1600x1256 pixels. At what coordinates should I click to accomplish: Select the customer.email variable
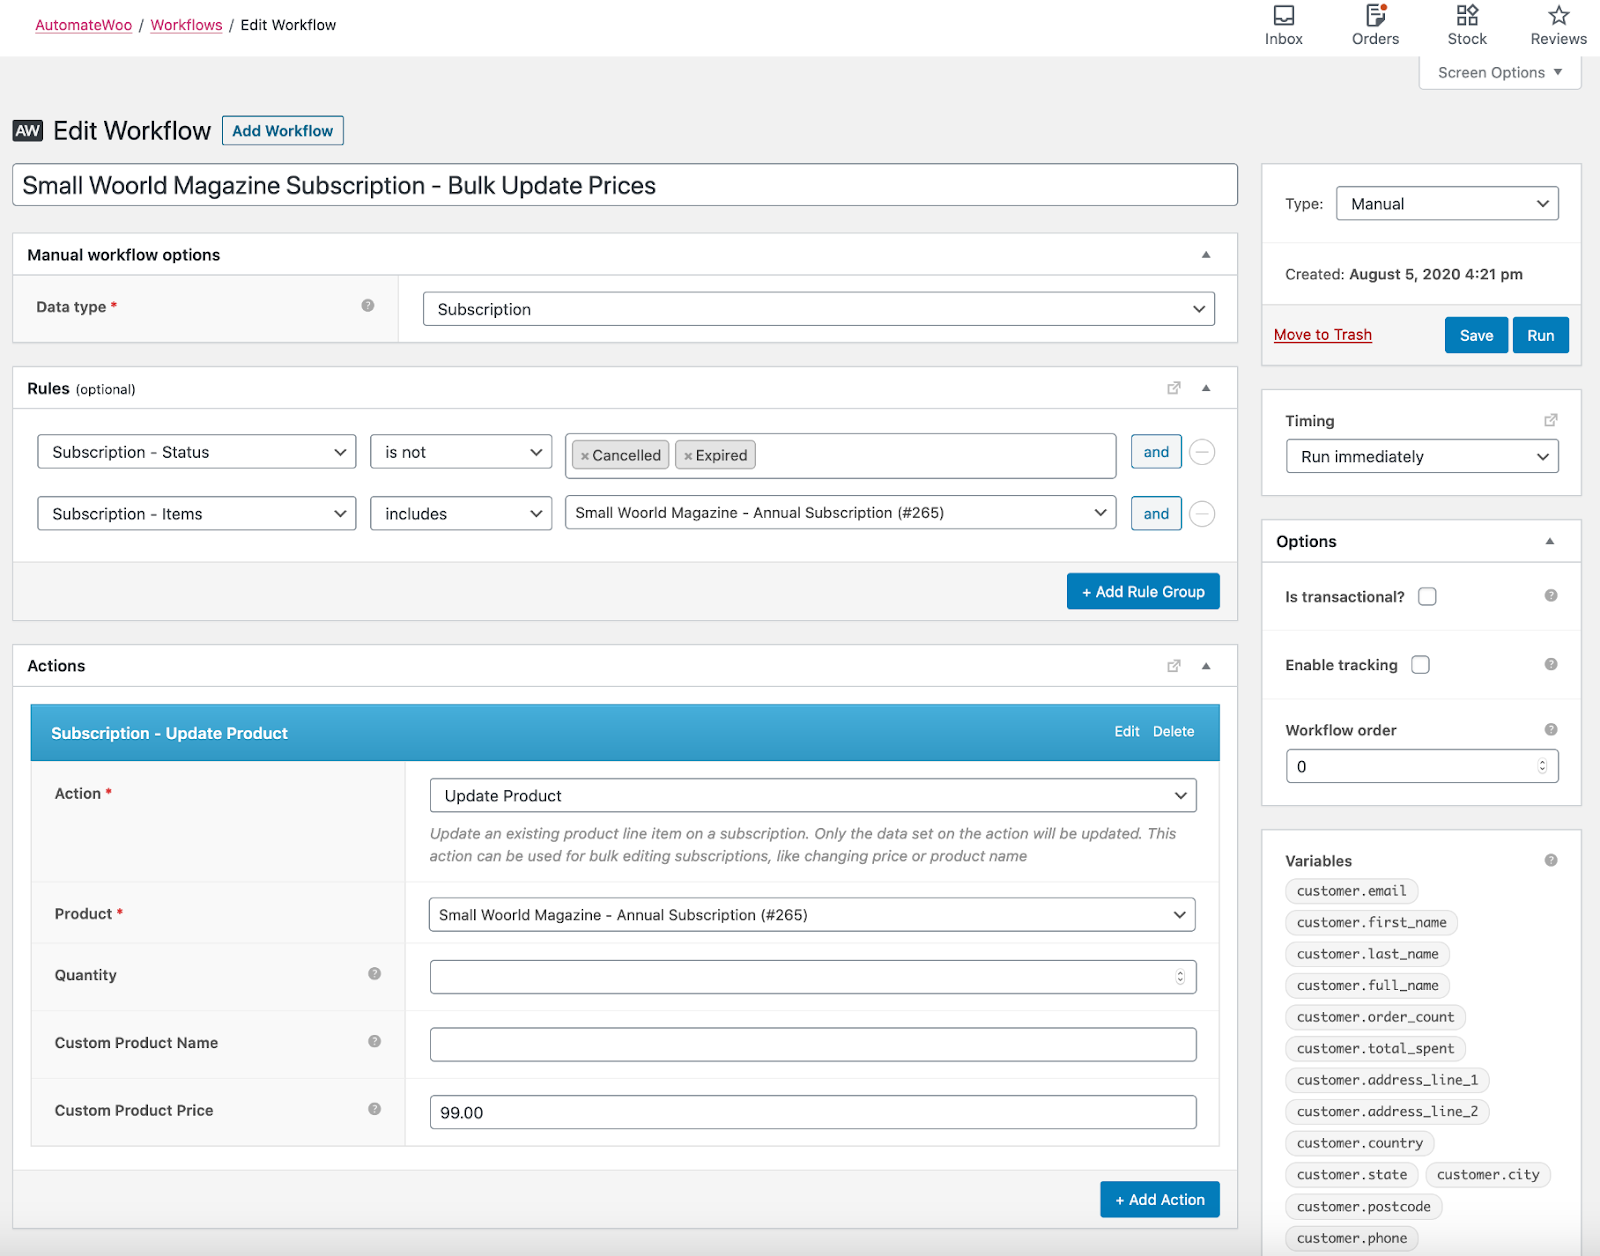coord(1351,891)
